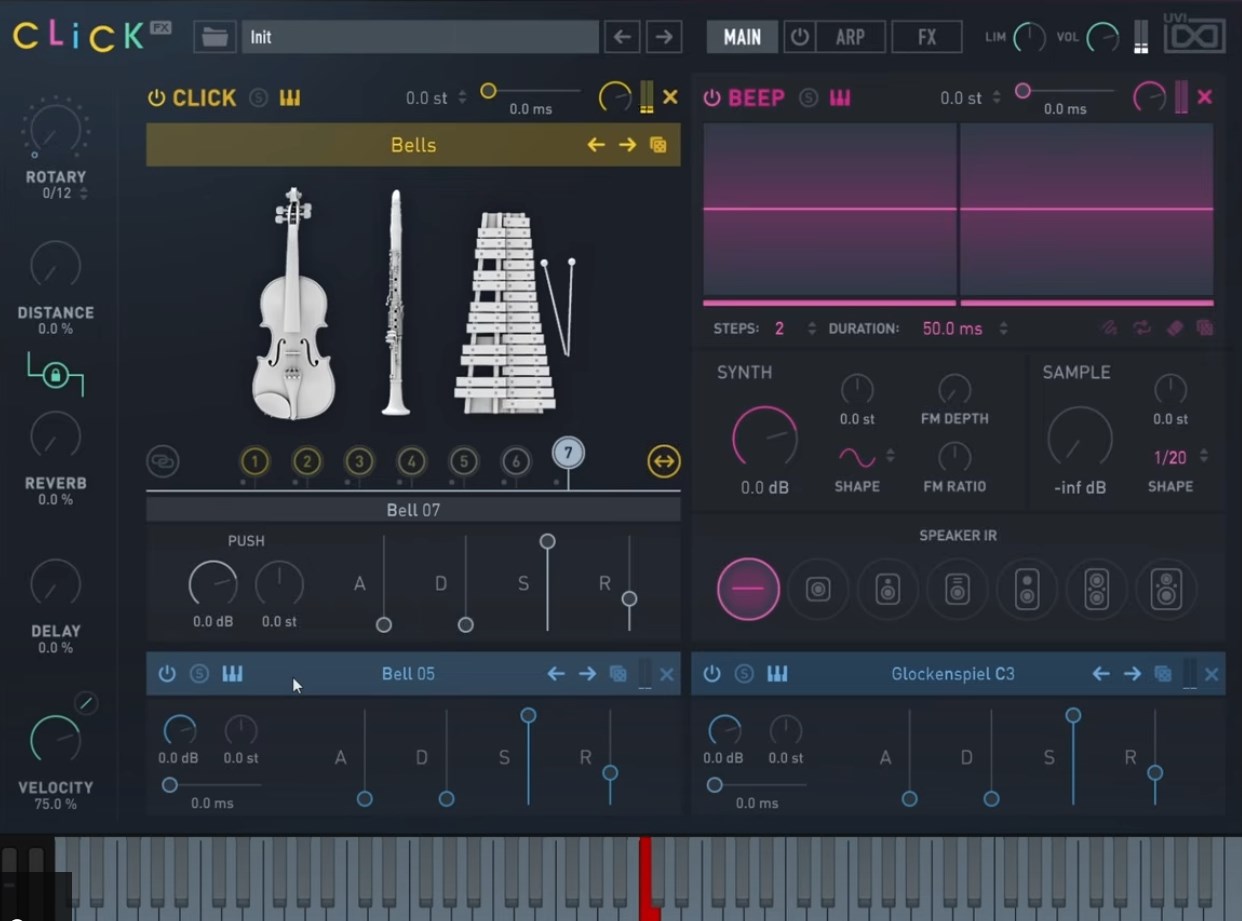
Task: Click the keyboard icon next to CLICK
Action: pos(290,98)
